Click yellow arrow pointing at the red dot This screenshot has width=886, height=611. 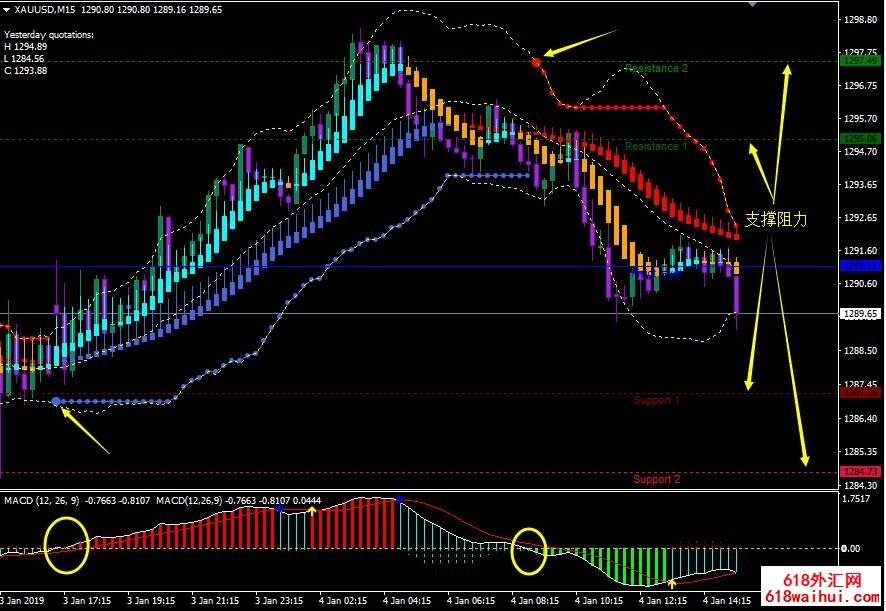pyautogui.click(x=585, y=45)
